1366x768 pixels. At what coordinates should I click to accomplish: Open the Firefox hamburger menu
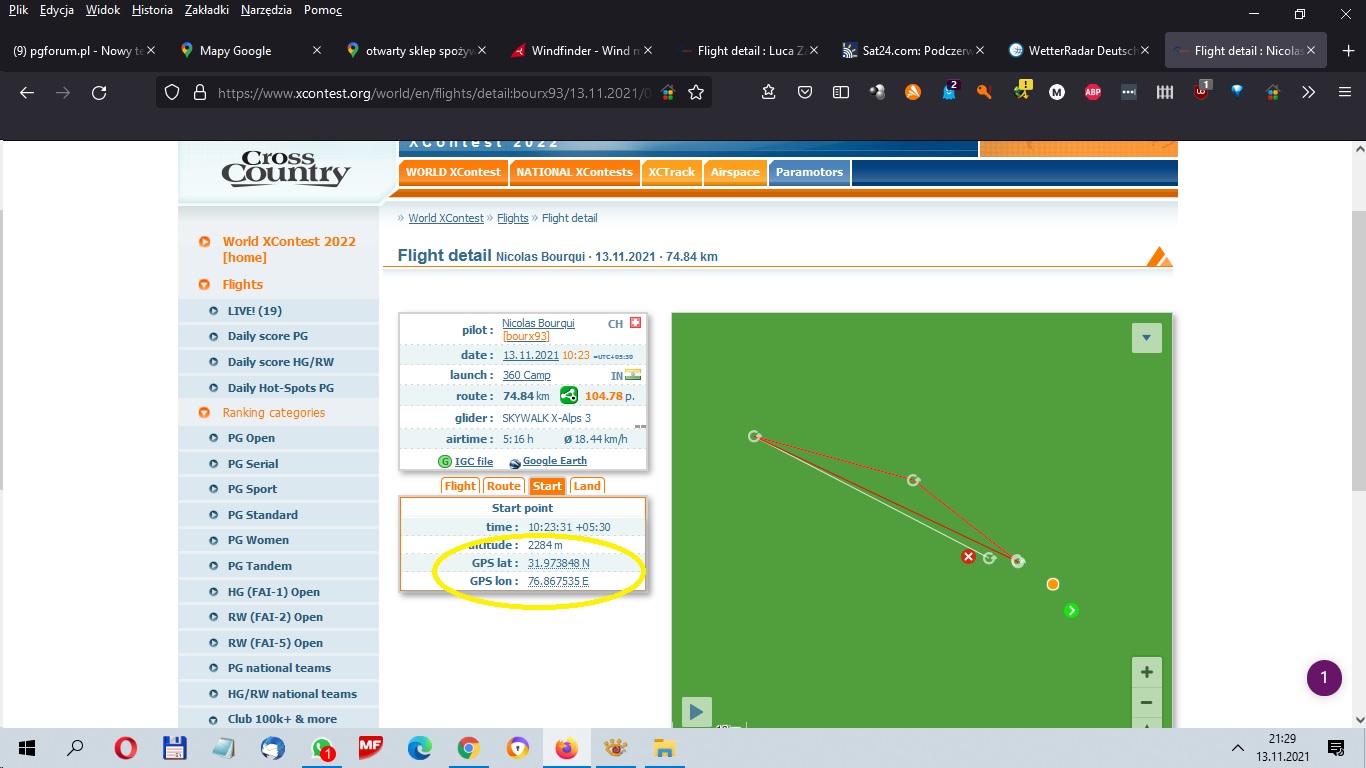(1345, 92)
